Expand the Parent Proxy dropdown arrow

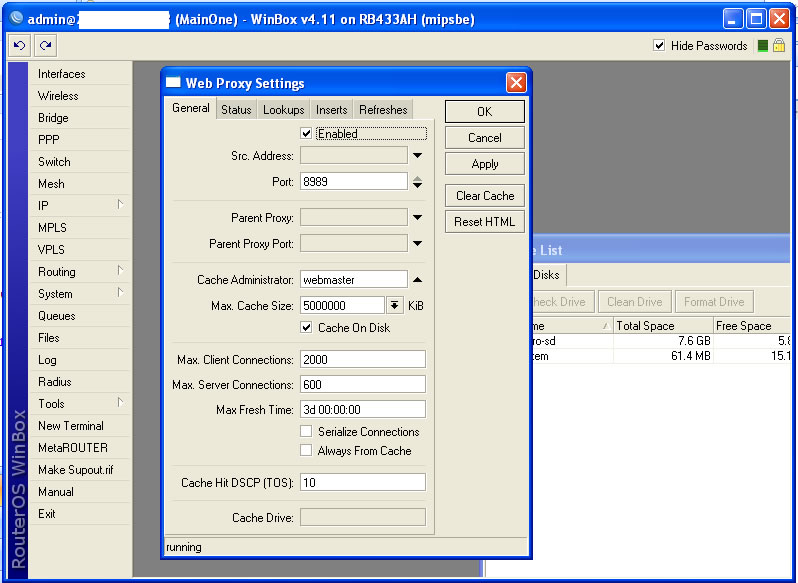(417, 217)
